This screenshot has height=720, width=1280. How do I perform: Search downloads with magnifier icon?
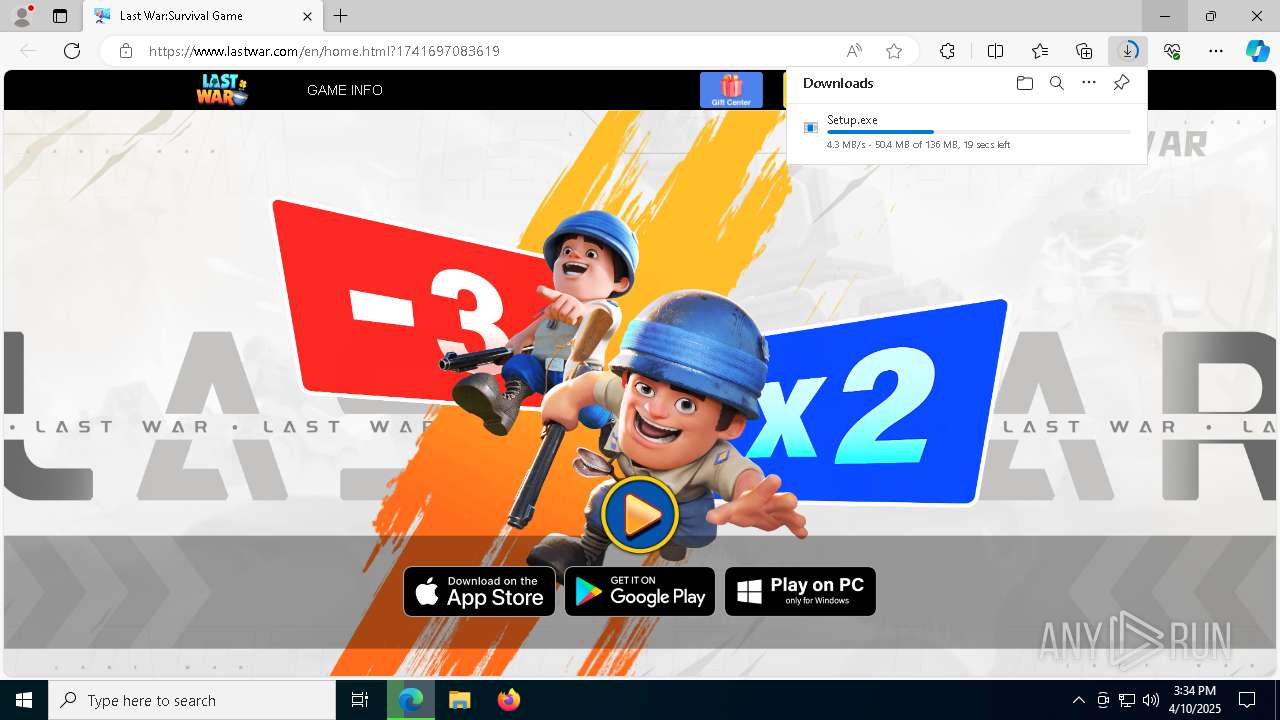(1056, 83)
